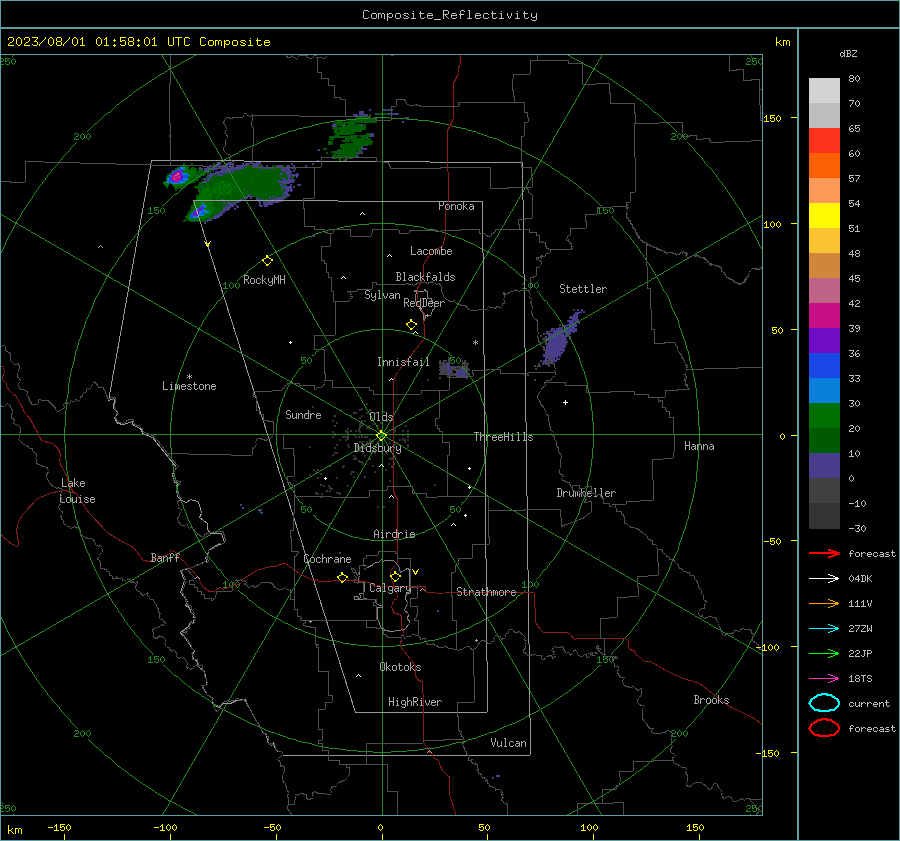Click the Ponoka city label
900x841 pixels.
pos(456,206)
